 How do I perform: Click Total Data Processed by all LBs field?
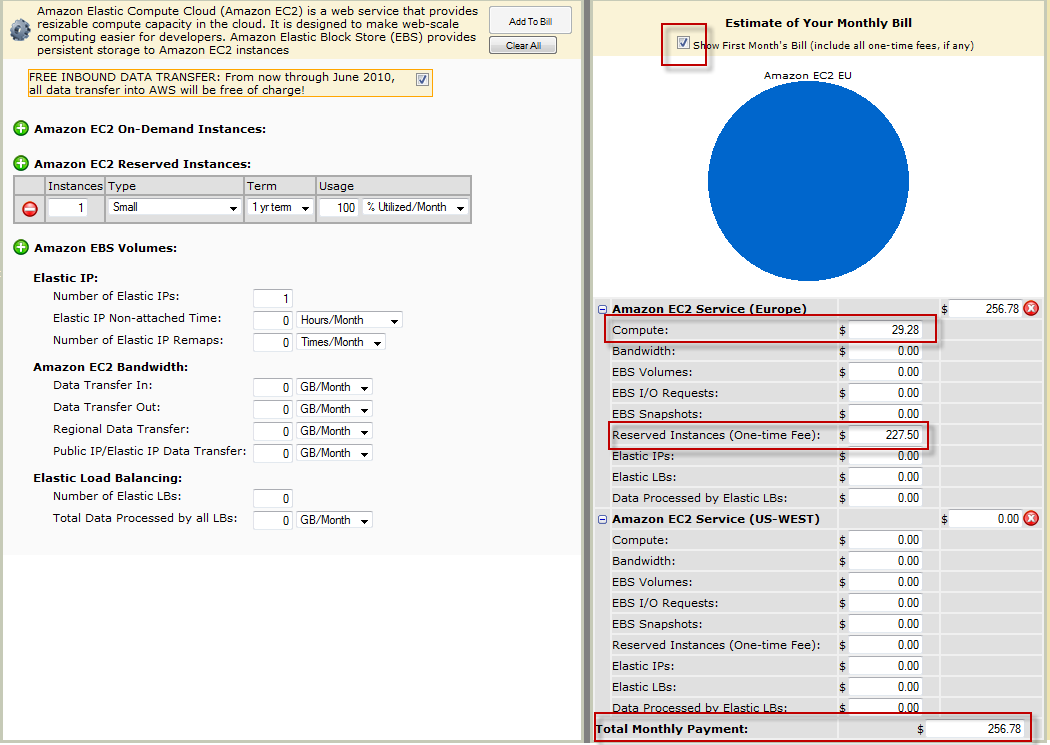pos(273,520)
